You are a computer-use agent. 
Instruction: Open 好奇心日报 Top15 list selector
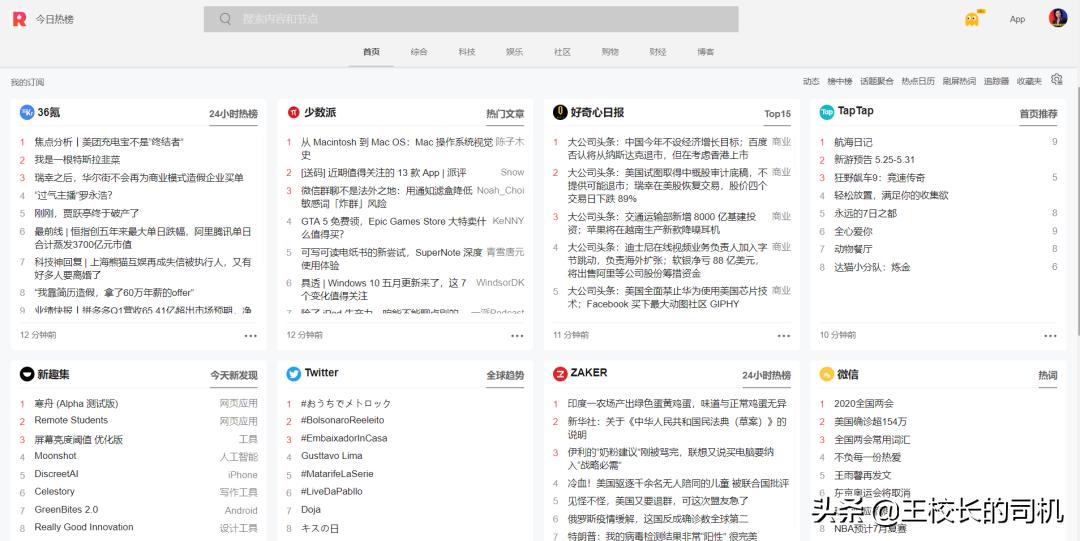[778, 114]
